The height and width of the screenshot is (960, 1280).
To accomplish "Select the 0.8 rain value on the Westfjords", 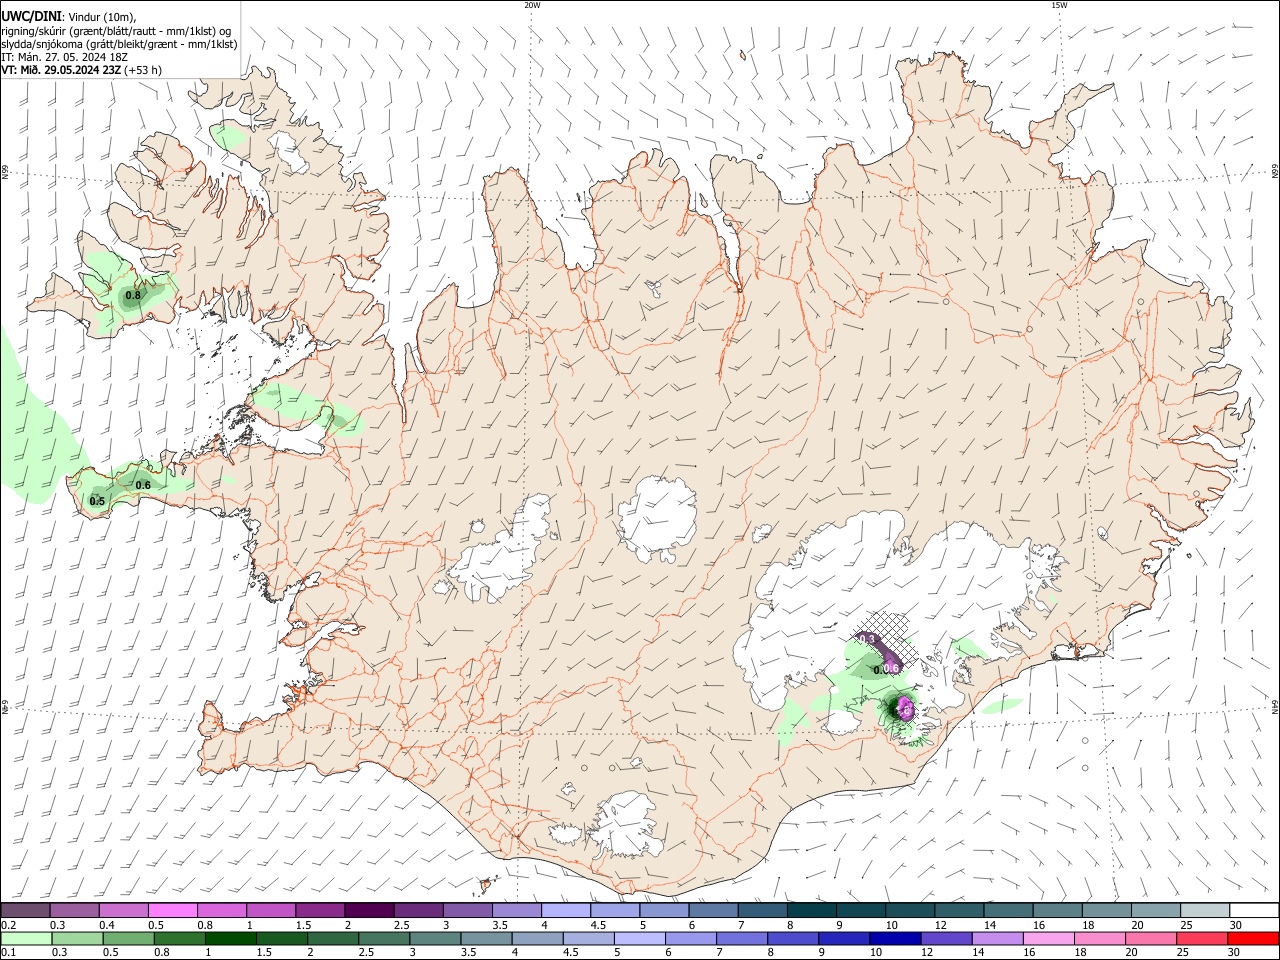I will coord(133,296).
